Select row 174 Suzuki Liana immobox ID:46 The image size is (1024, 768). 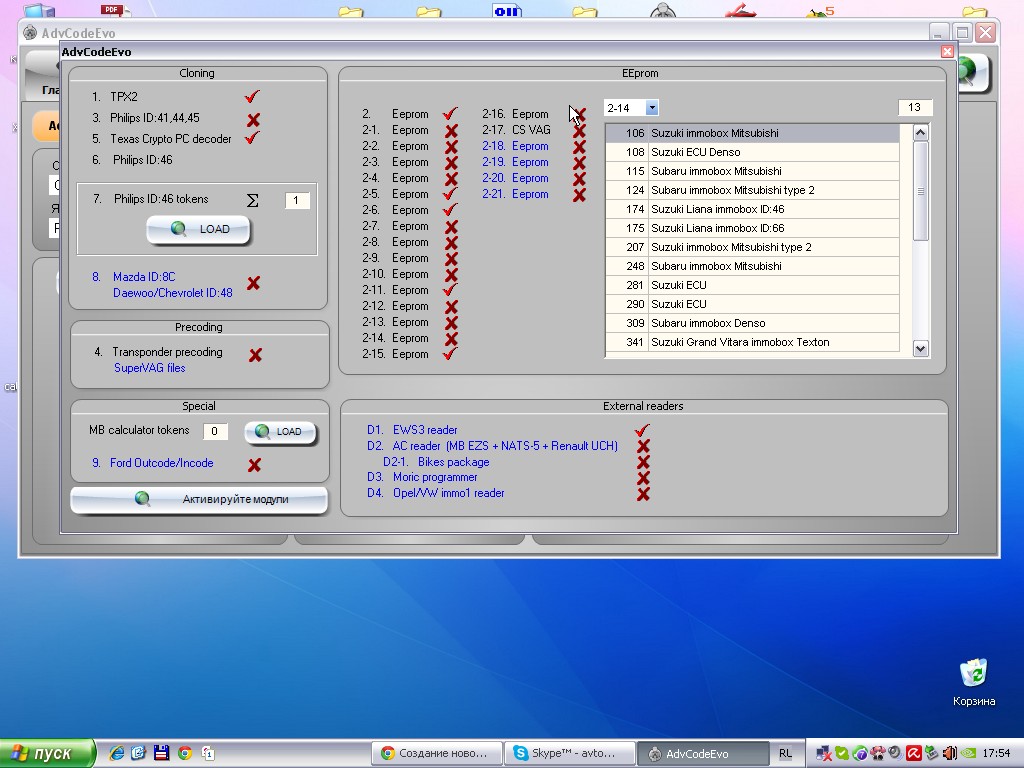point(752,209)
